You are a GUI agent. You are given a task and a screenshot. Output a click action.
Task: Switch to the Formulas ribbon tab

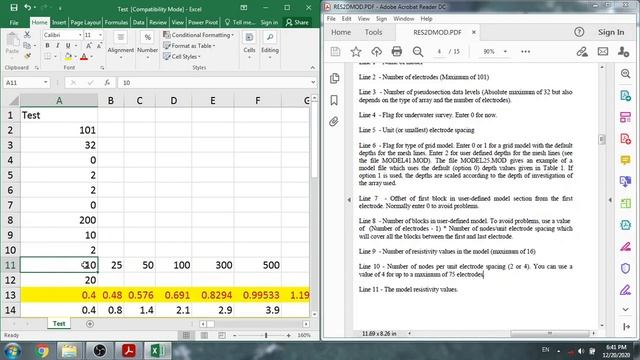(116, 22)
